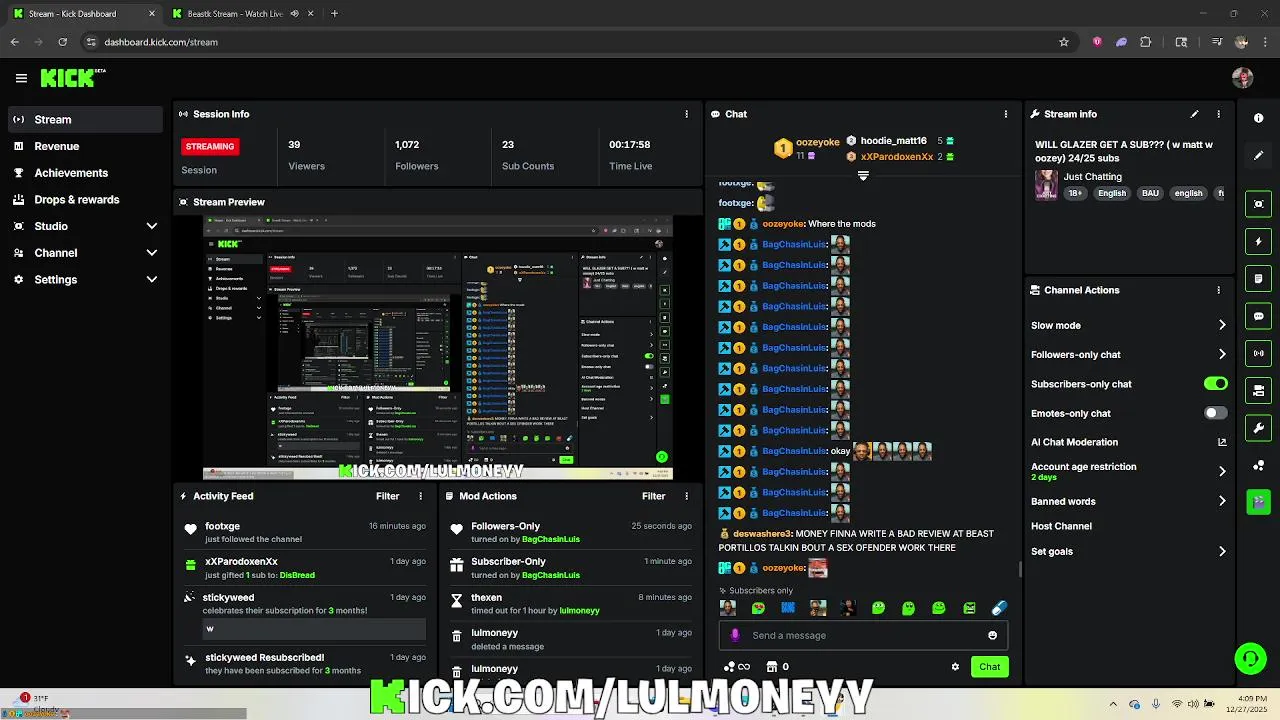Click in the Send a message field

point(865,635)
